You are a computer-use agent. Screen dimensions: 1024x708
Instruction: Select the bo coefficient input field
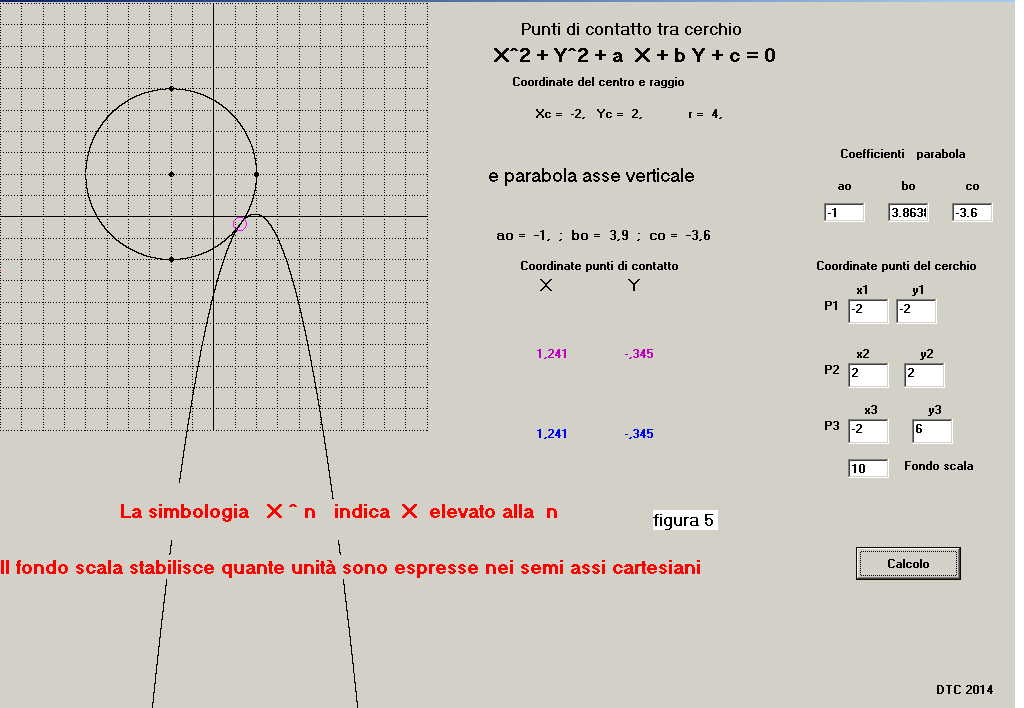tap(908, 212)
